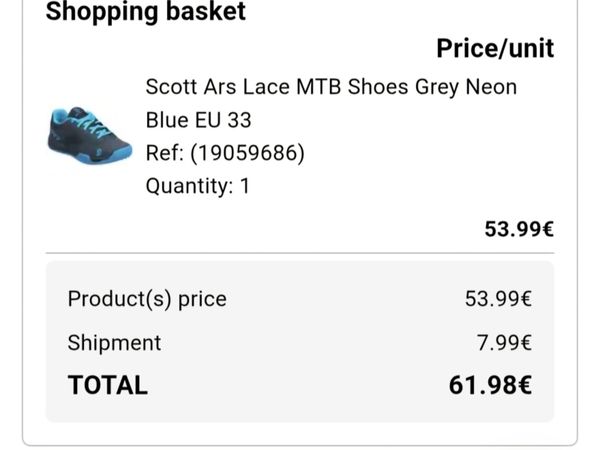The height and width of the screenshot is (450, 600).
Task: Click the word "Scott" in the product name
Action: click(x=170, y=87)
